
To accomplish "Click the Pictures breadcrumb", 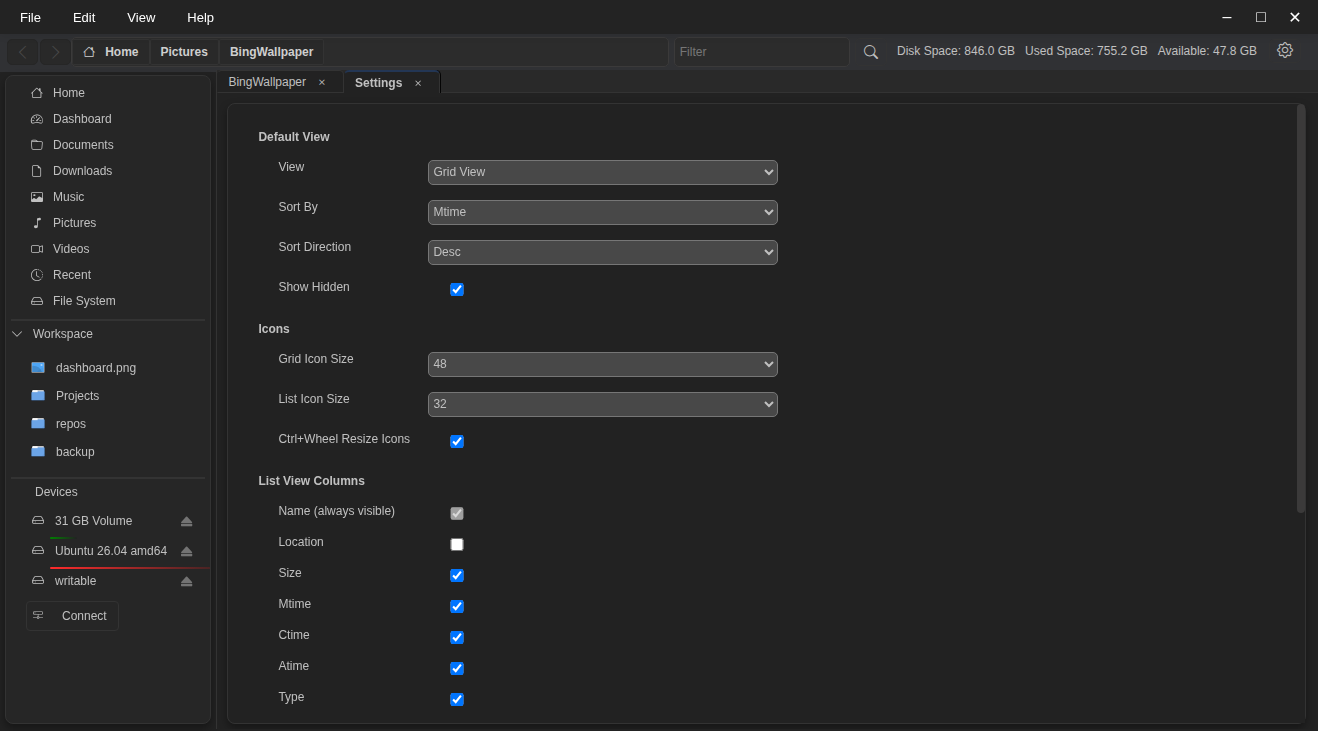I will point(184,52).
